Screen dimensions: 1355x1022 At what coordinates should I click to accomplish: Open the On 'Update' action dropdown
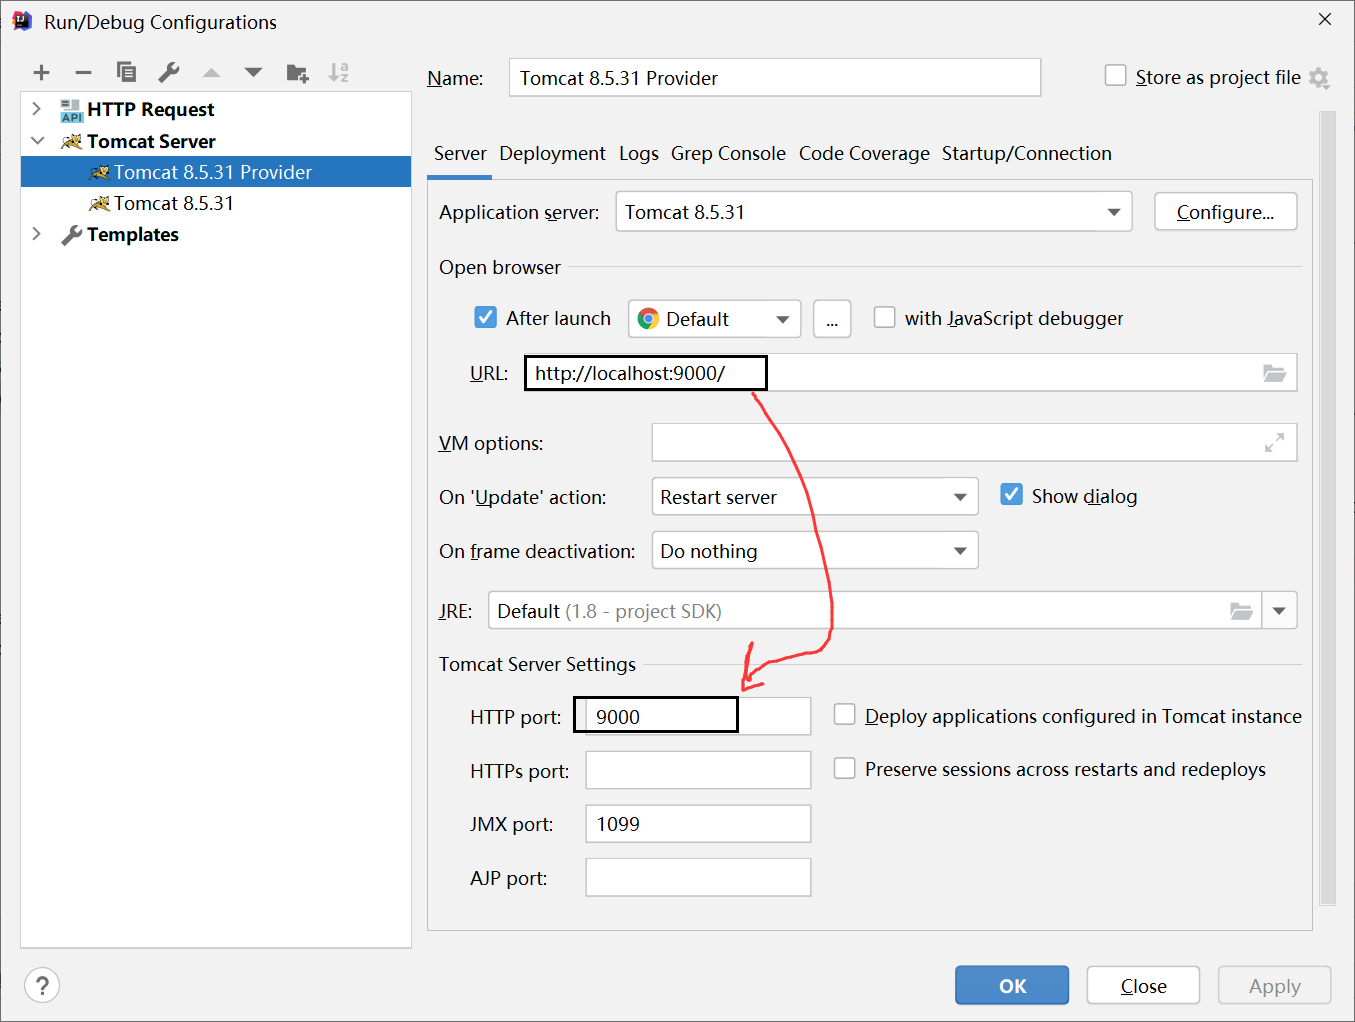point(815,497)
